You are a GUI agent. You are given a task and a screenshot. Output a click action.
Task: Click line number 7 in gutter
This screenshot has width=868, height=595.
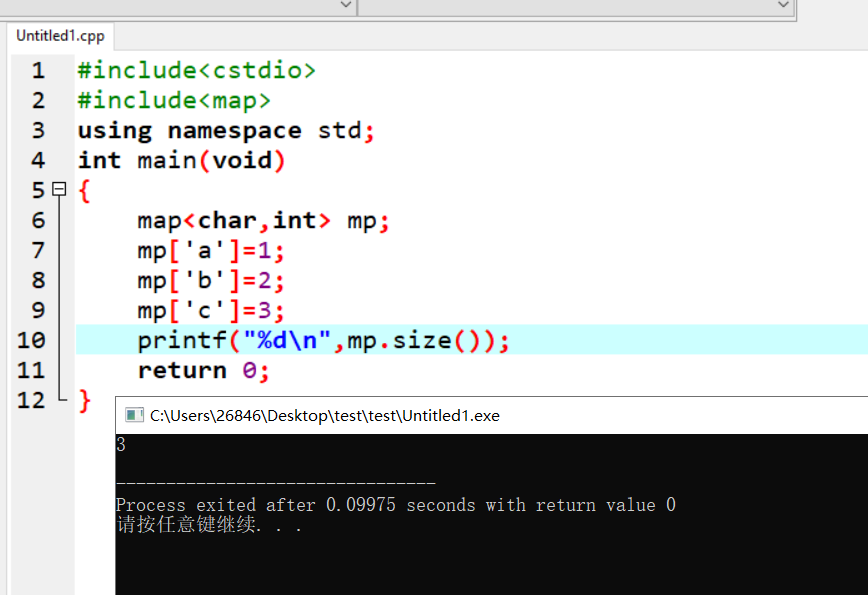click(x=38, y=250)
